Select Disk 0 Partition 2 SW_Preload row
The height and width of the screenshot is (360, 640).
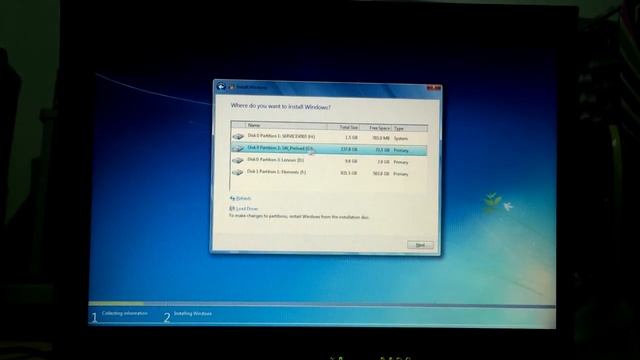click(329, 149)
